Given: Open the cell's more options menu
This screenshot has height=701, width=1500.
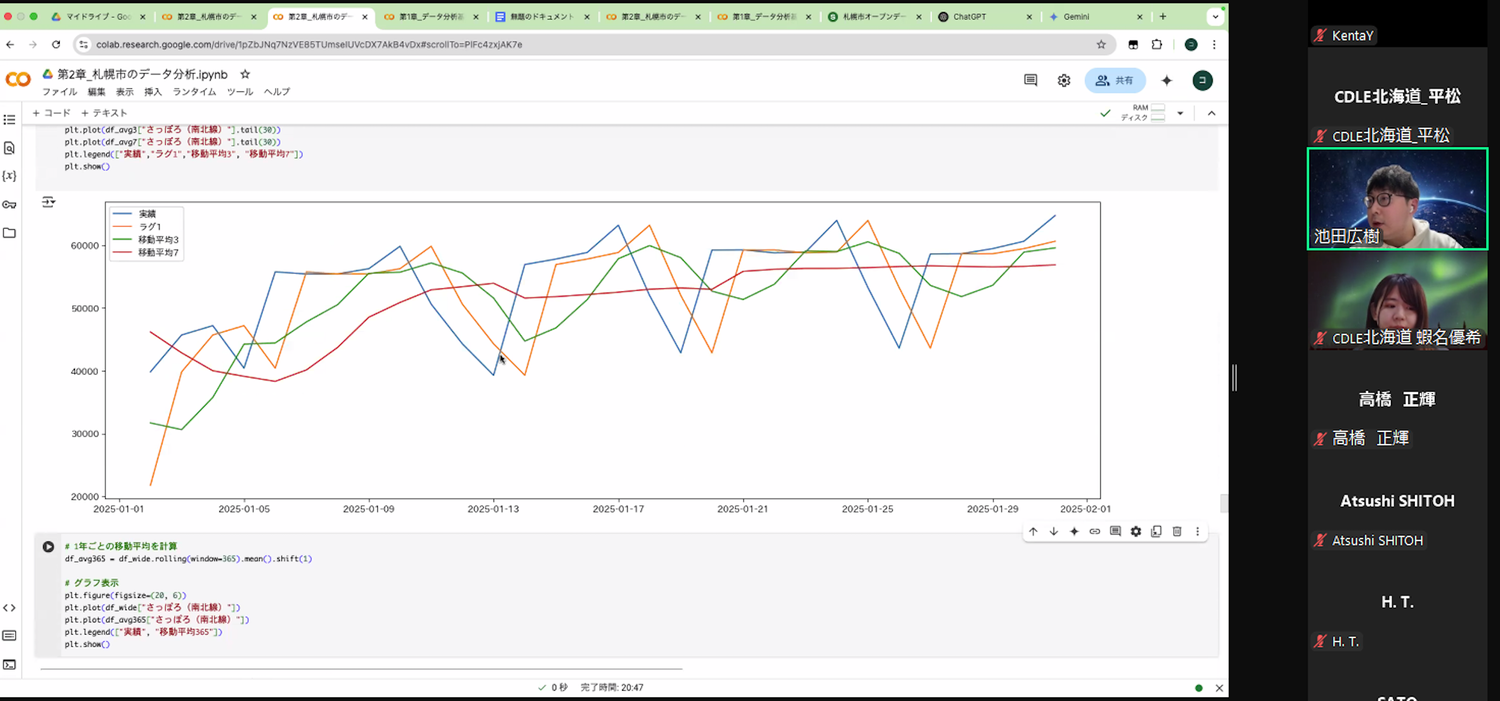Looking at the screenshot, I should pyautogui.click(x=1197, y=532).
